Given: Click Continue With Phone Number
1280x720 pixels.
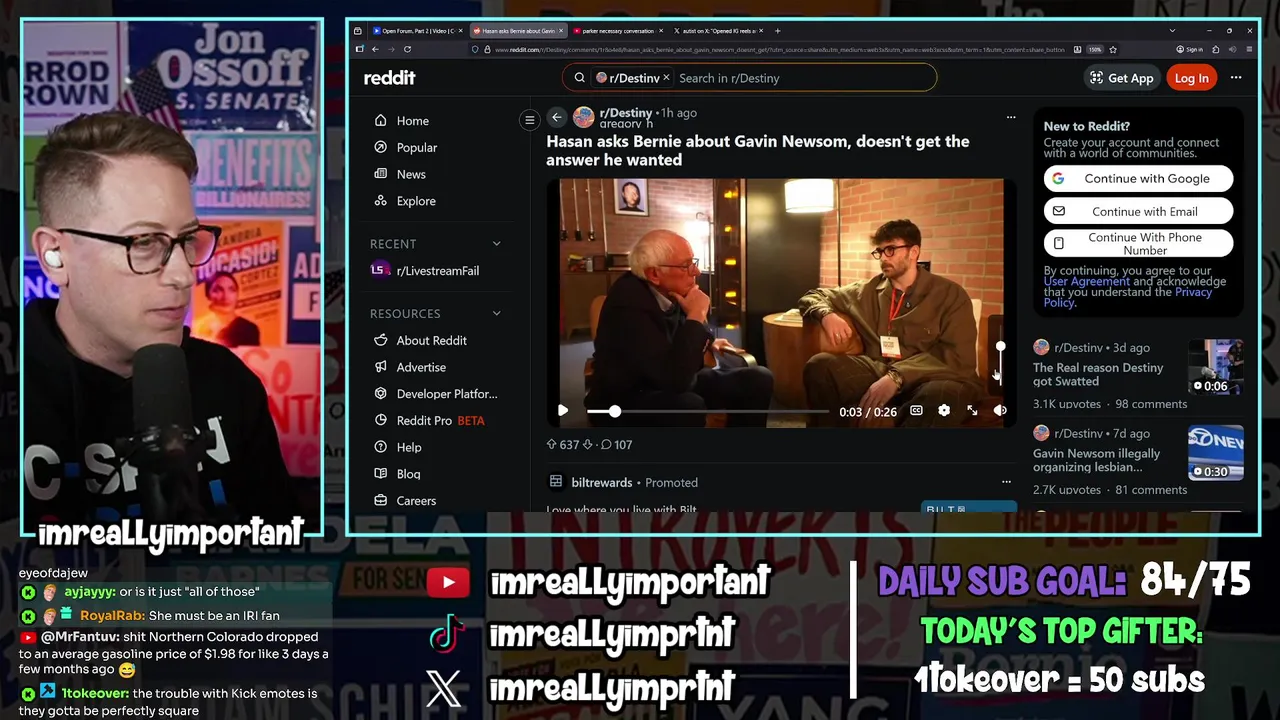Looking at the screenshot, I should tap(1138, 244).
